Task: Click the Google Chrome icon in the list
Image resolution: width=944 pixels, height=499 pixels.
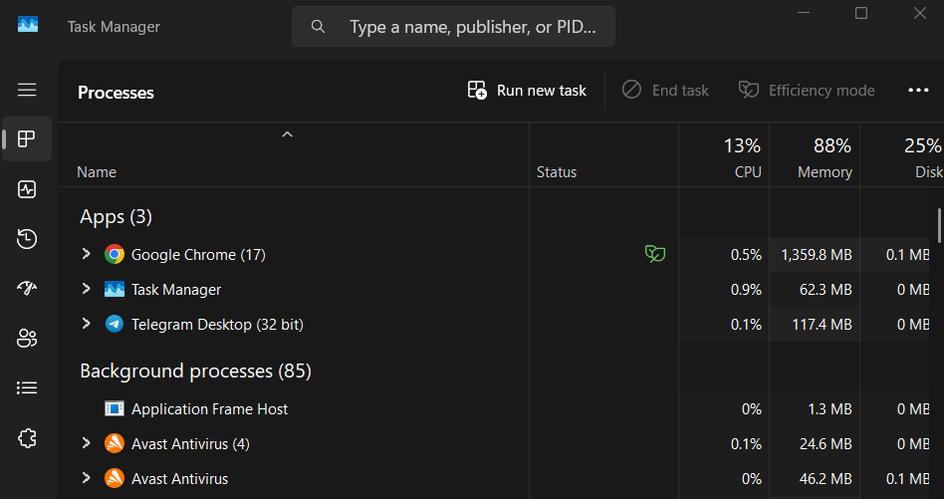Action: pos(114,255)
